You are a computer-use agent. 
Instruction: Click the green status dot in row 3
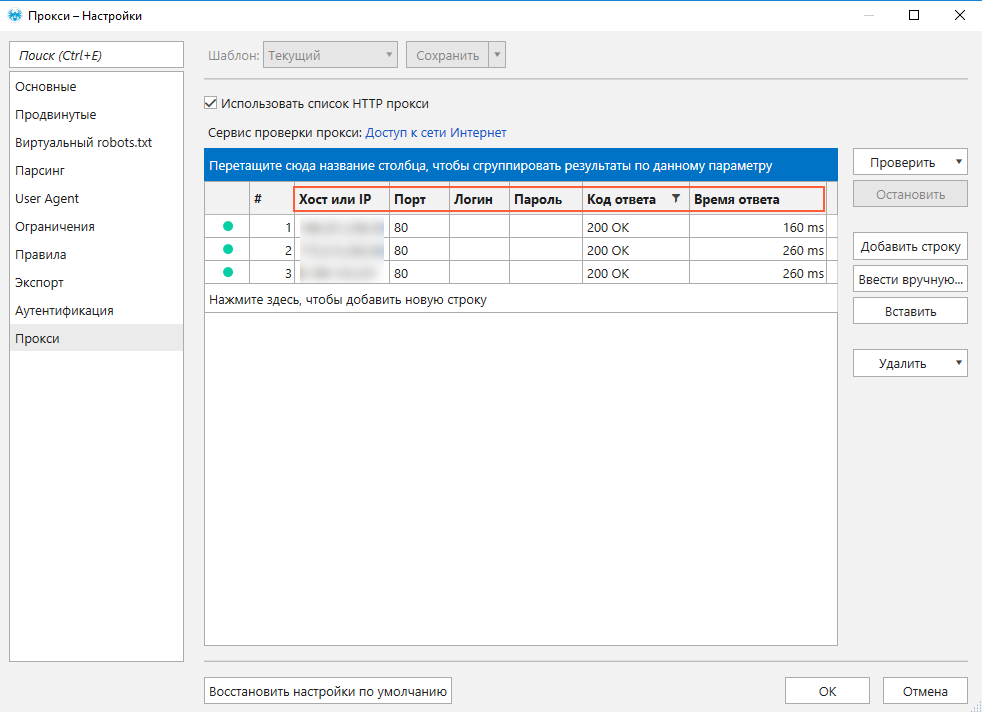tap(228, 272)
